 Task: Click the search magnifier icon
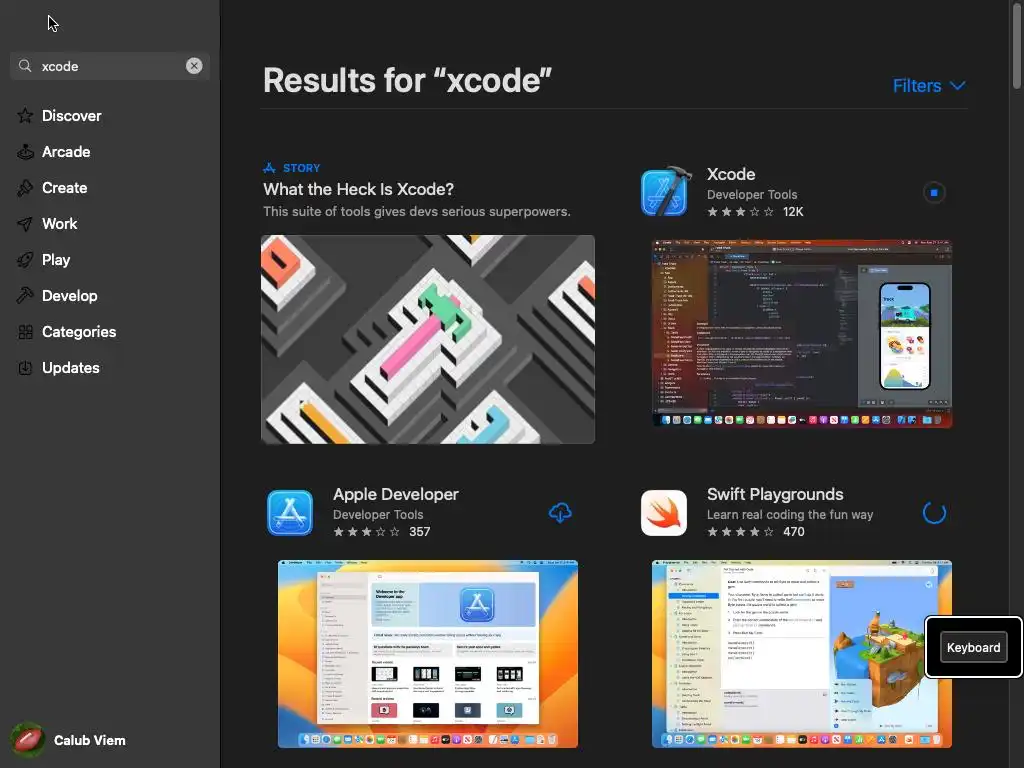[25, 66]
